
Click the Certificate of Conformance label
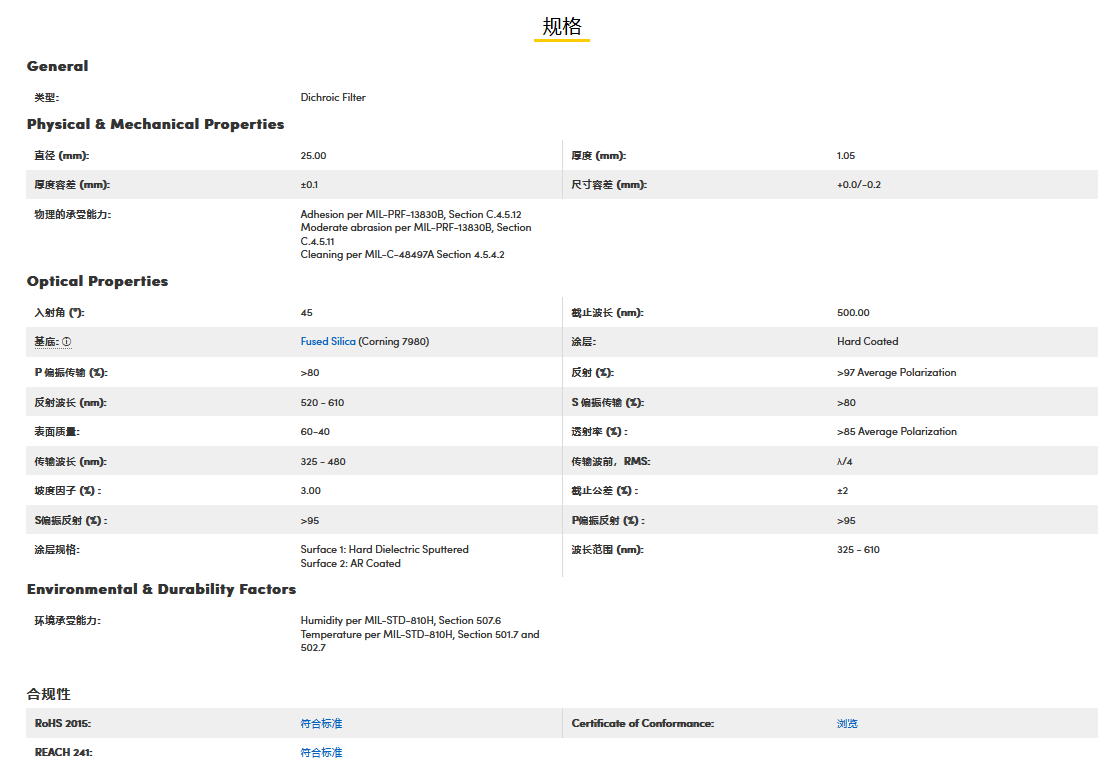[642, 724]
